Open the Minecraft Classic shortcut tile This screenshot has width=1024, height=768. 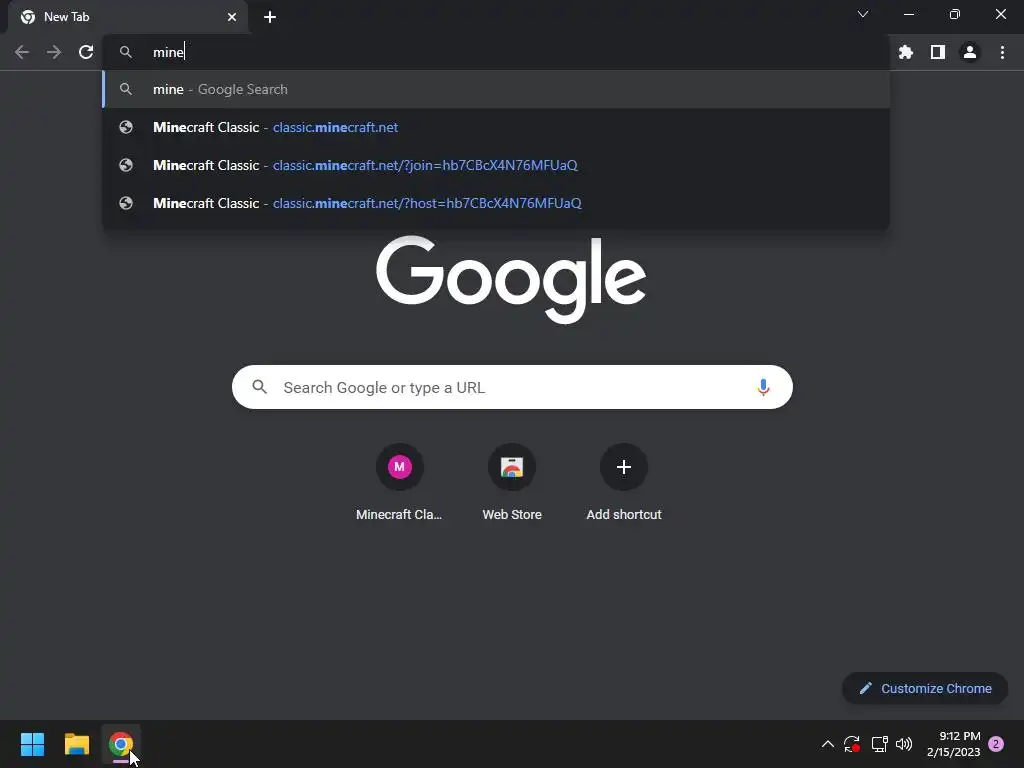click(x=399, y=483)
